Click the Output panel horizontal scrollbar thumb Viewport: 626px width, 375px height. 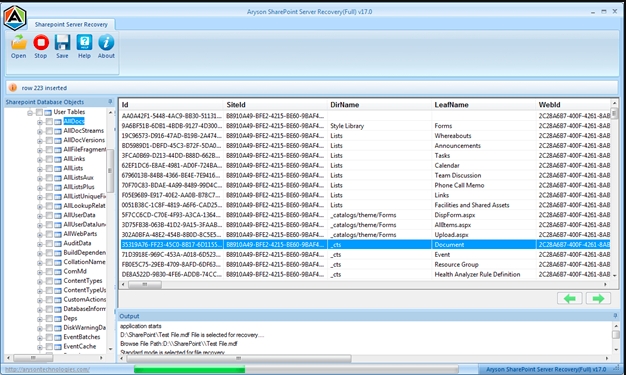pyautogui.click(x=238, y=358)
